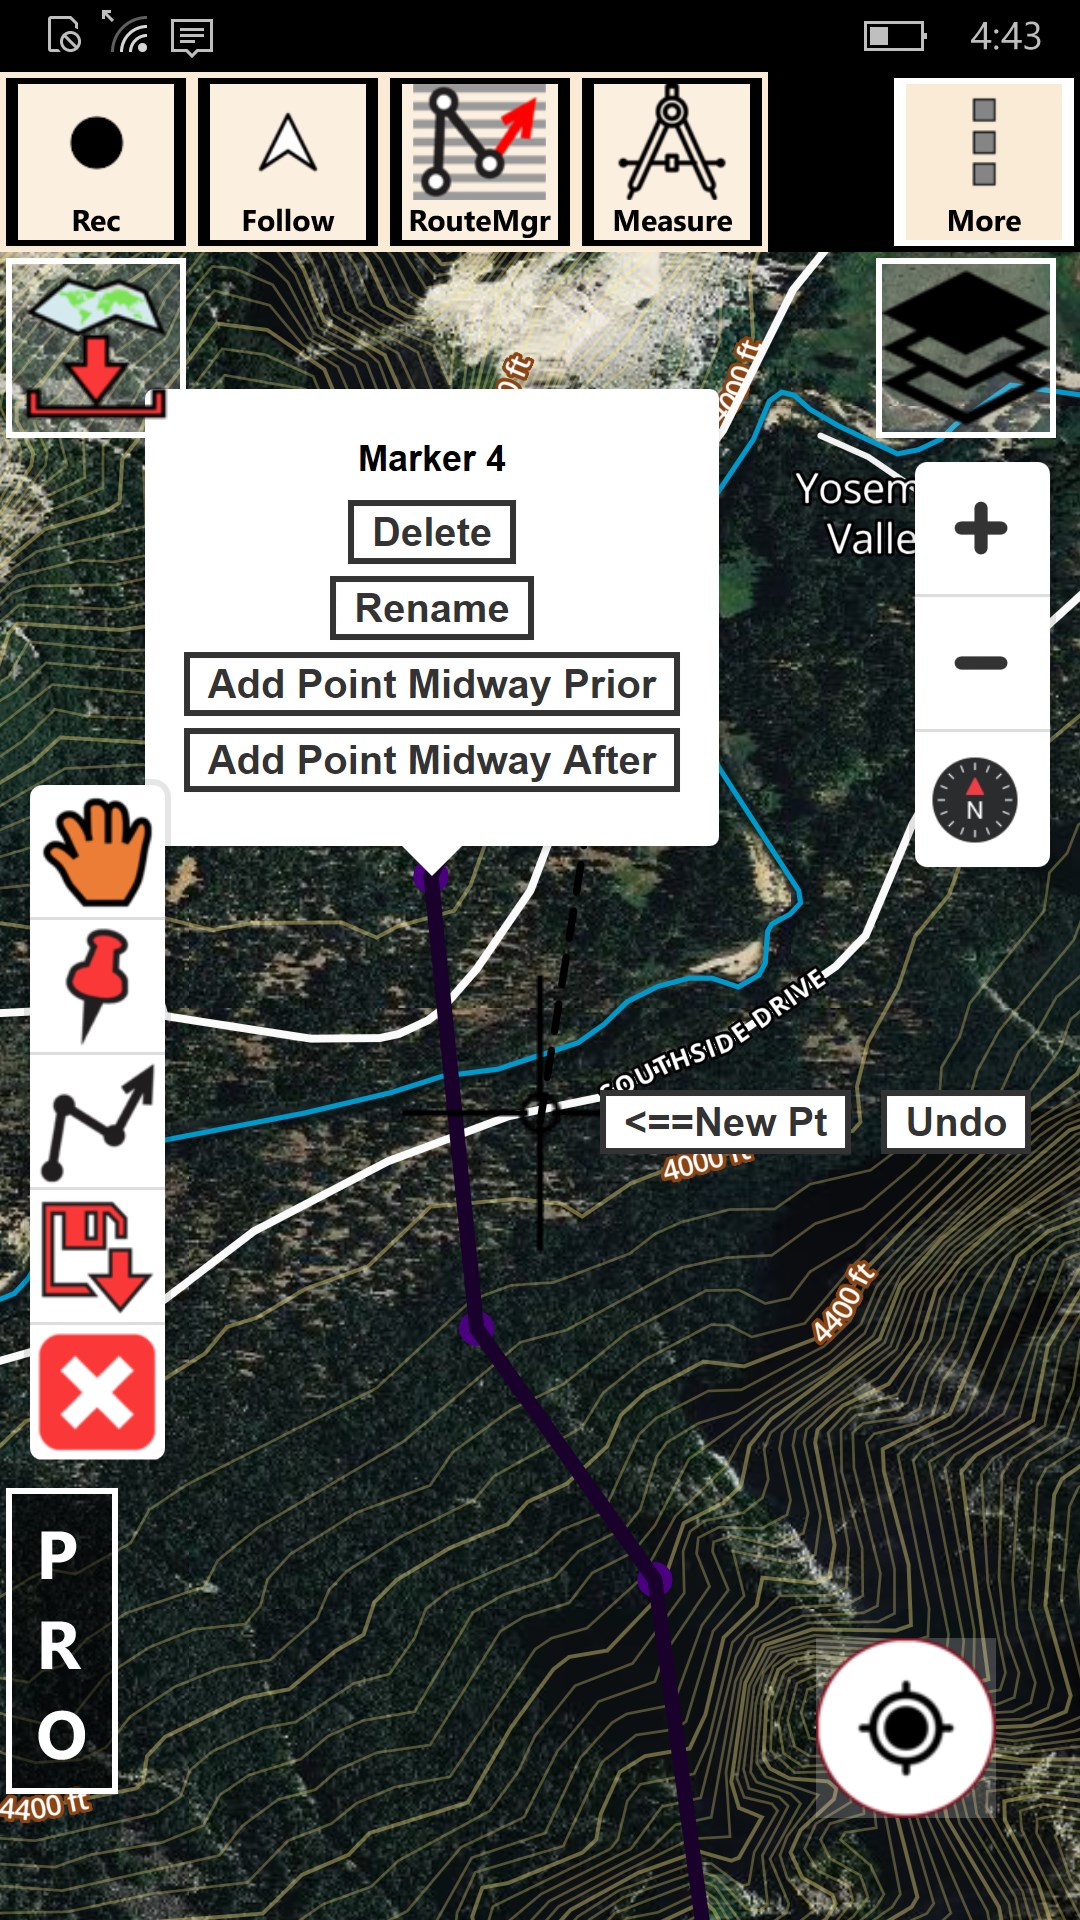
Task: Delete Marker 4
Action: click(x=432, y=532)
